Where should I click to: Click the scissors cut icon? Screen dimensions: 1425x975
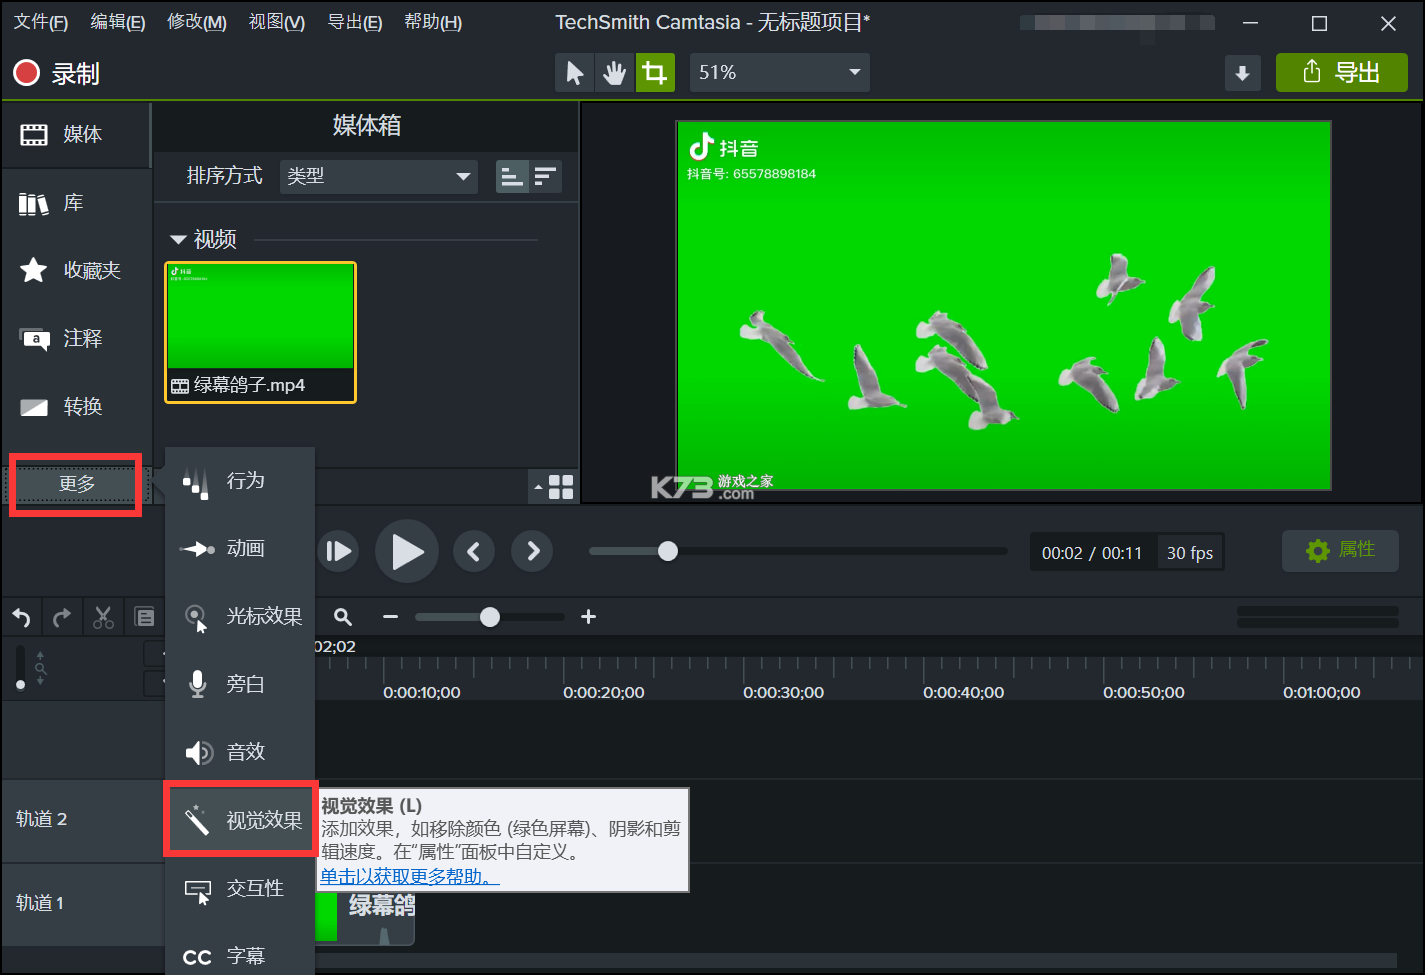(x=103, y=618)
